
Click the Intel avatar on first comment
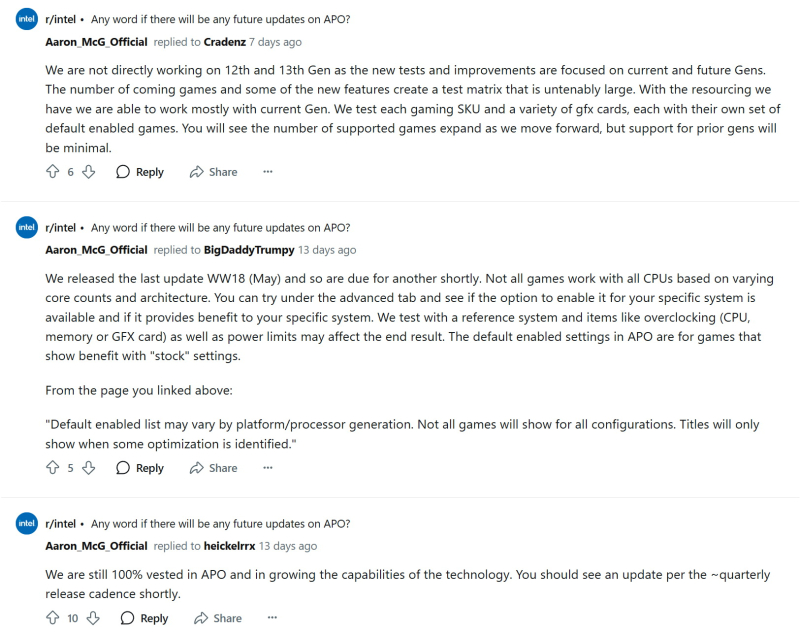click(x=27, y=19)
